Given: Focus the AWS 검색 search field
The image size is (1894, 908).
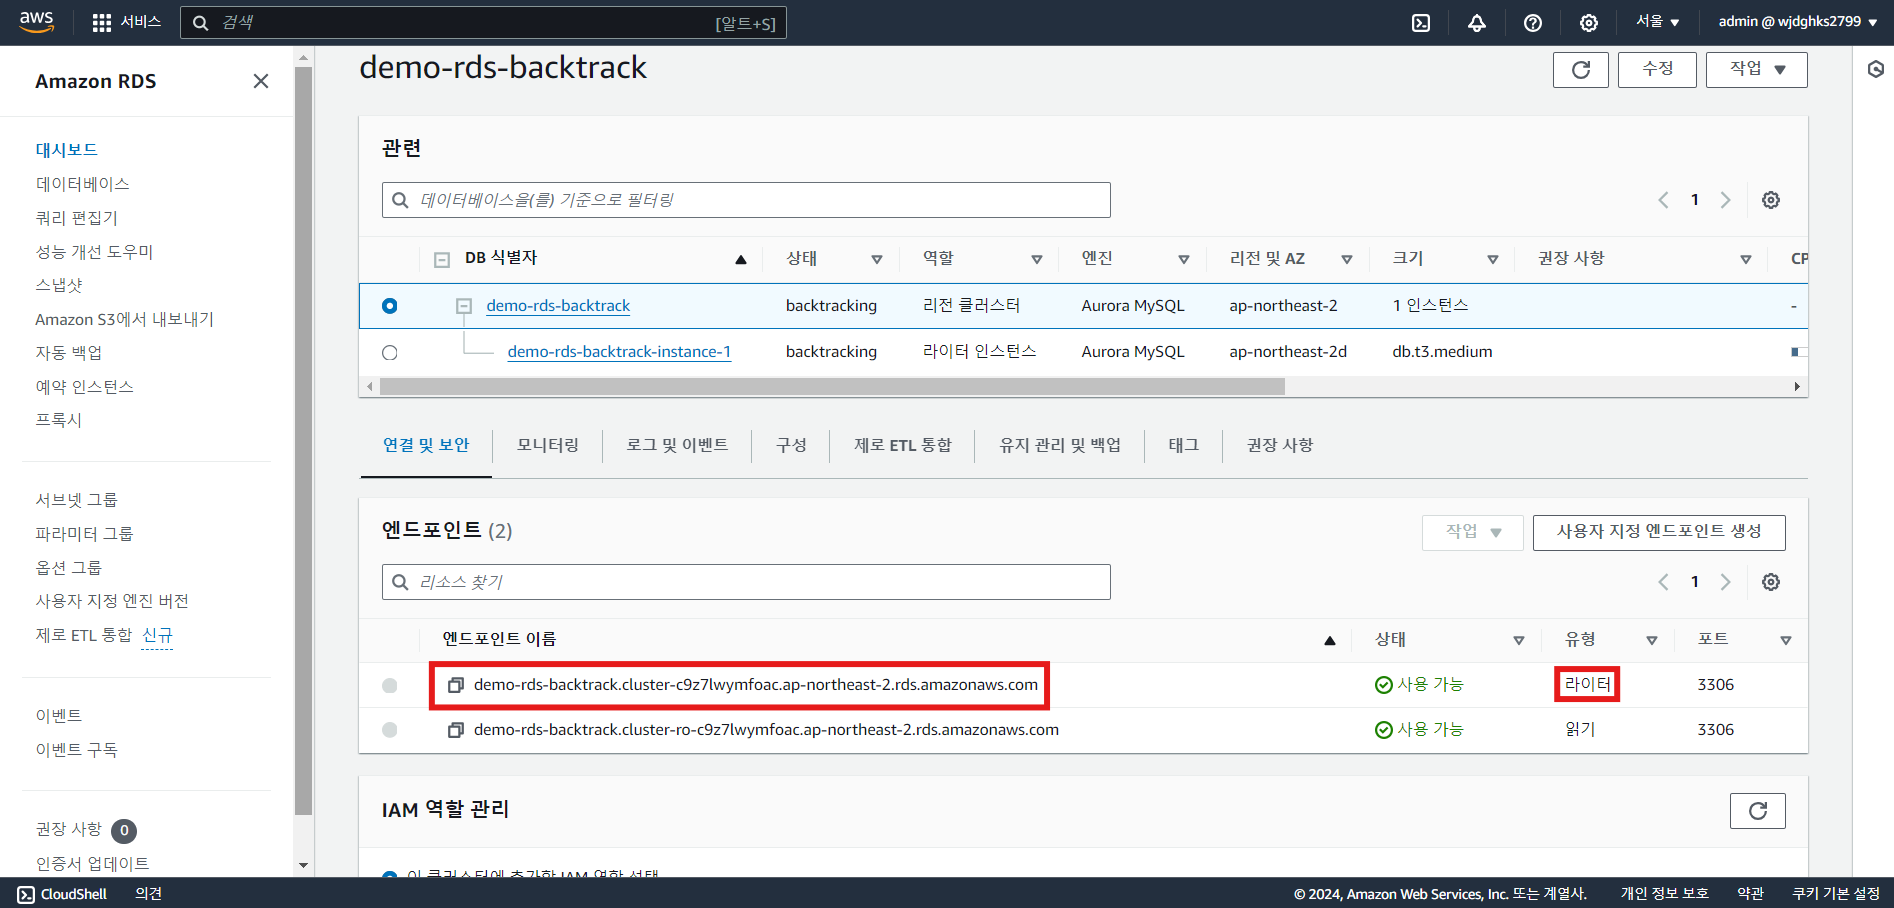Looking at the screenshot, I should [483, 22].
